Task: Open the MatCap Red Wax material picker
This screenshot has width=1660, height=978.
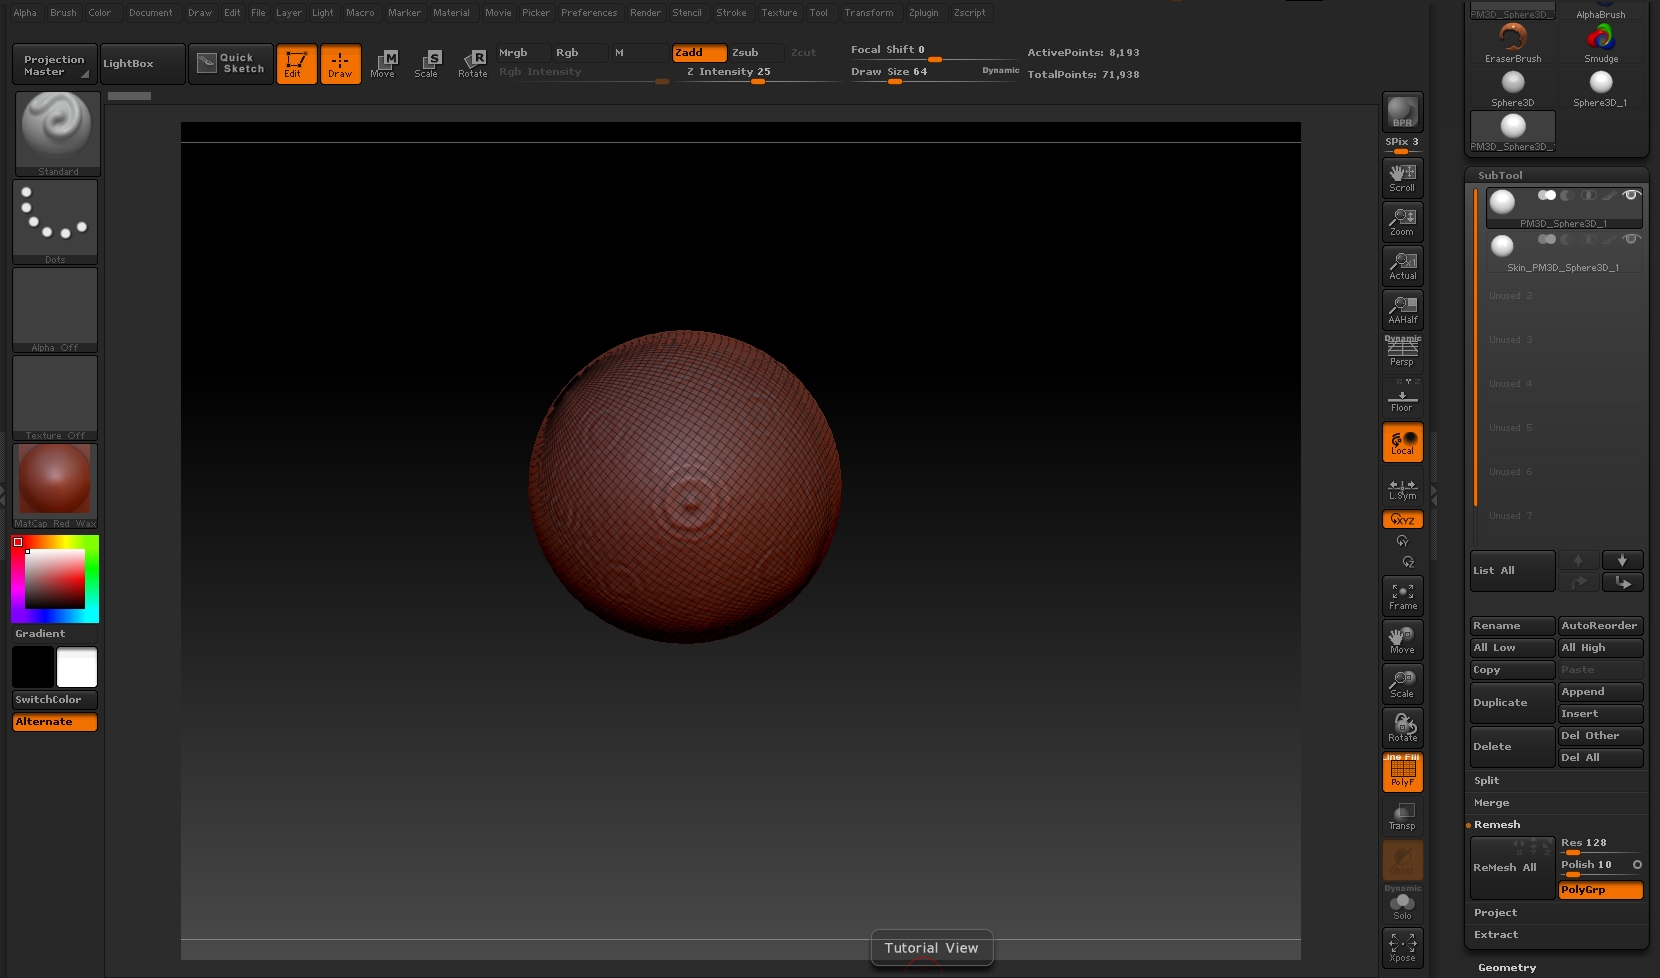Action: (55, 486)
